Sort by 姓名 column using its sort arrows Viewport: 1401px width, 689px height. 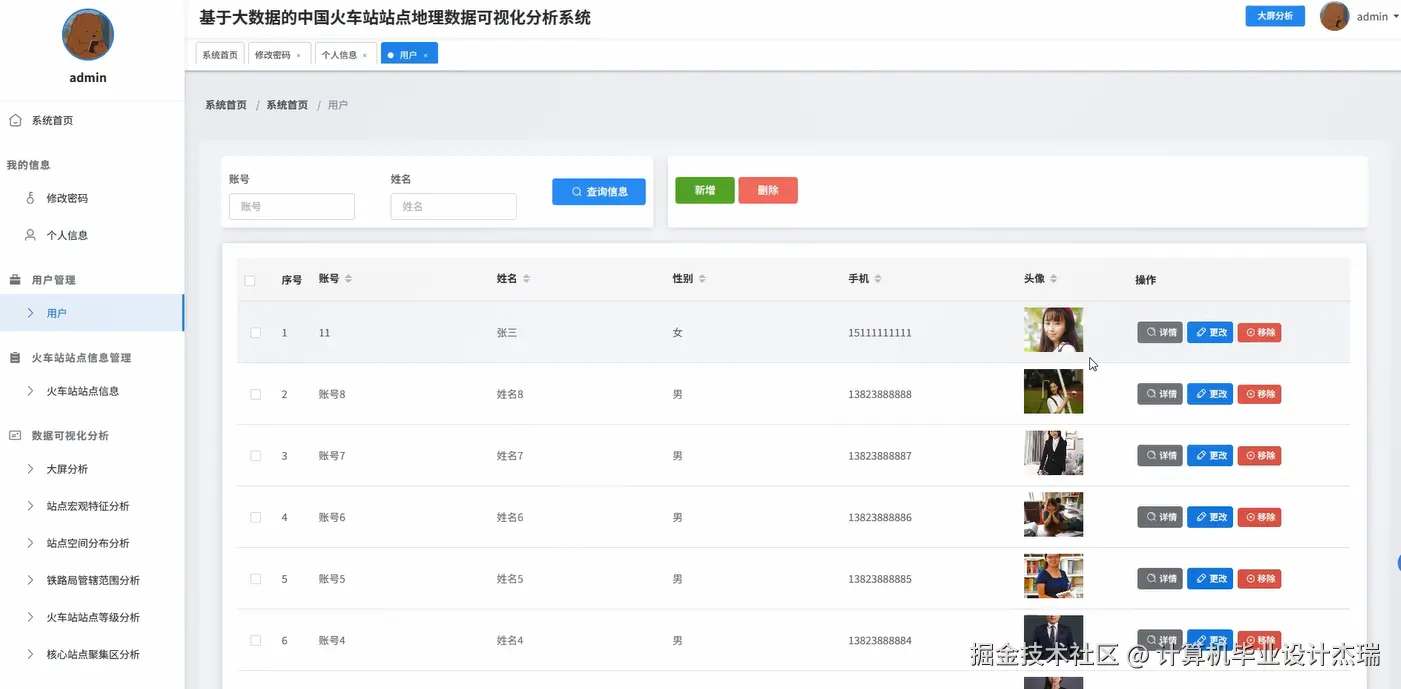click(x=527, y=279)
